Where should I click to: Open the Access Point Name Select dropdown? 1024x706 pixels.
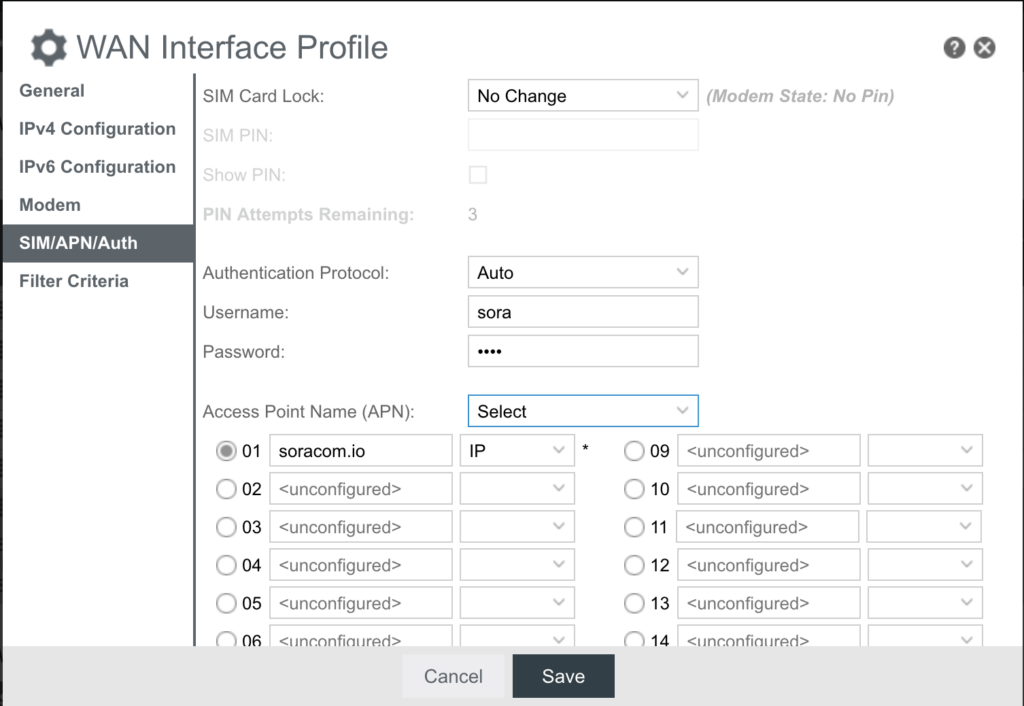[x=582, y=411]
